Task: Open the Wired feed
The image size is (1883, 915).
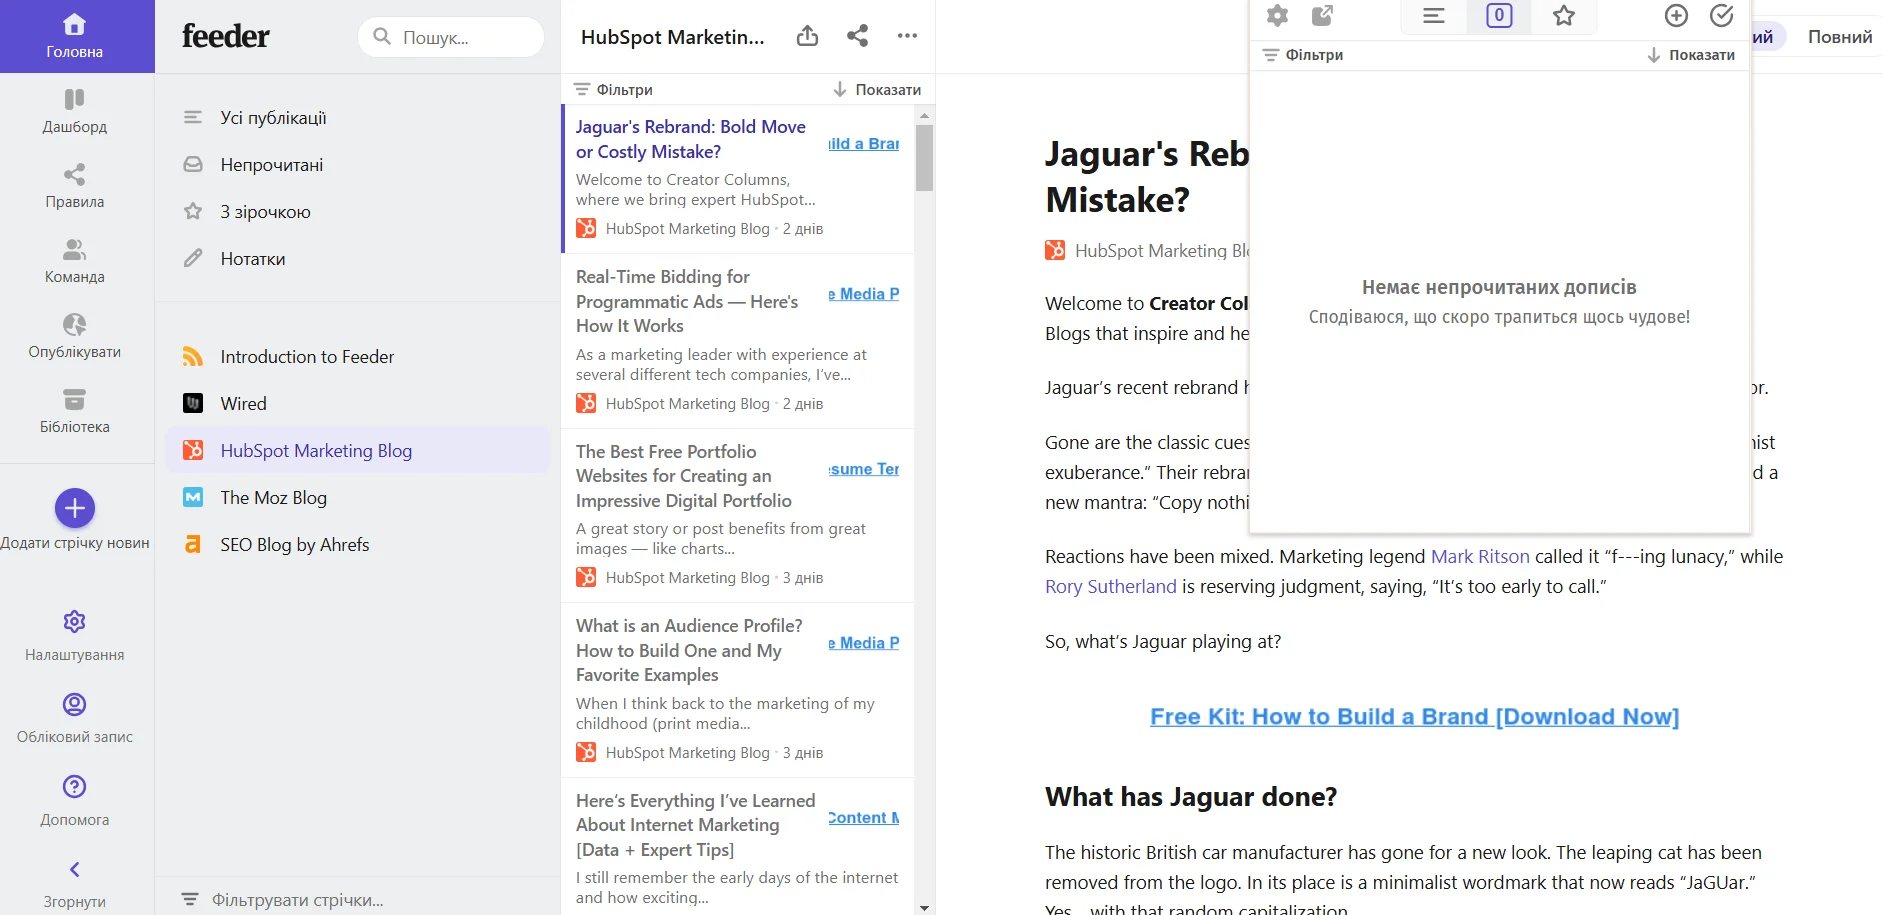Action: coord(358,404)
